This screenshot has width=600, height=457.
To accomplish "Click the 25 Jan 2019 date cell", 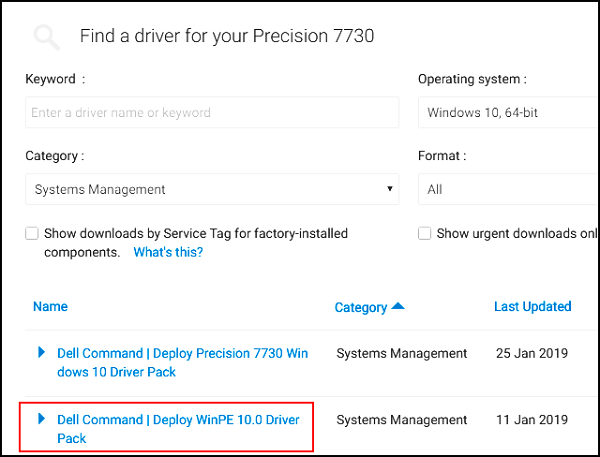I will tap(531, 353).
